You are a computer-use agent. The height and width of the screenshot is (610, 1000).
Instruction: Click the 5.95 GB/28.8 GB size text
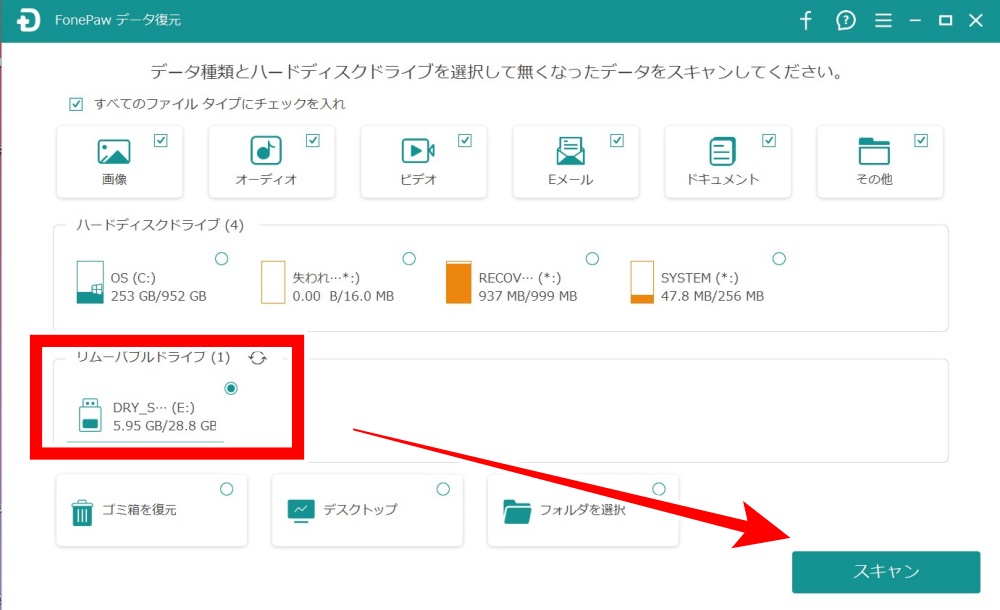pos(165,426)
